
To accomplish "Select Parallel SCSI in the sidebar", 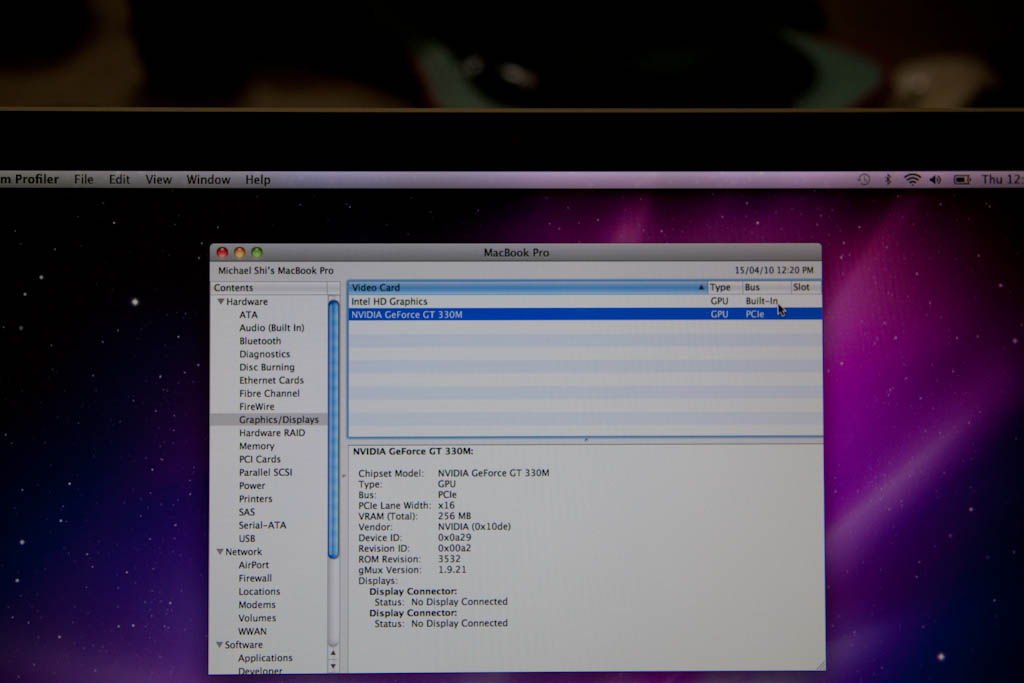I will (265, 472).
